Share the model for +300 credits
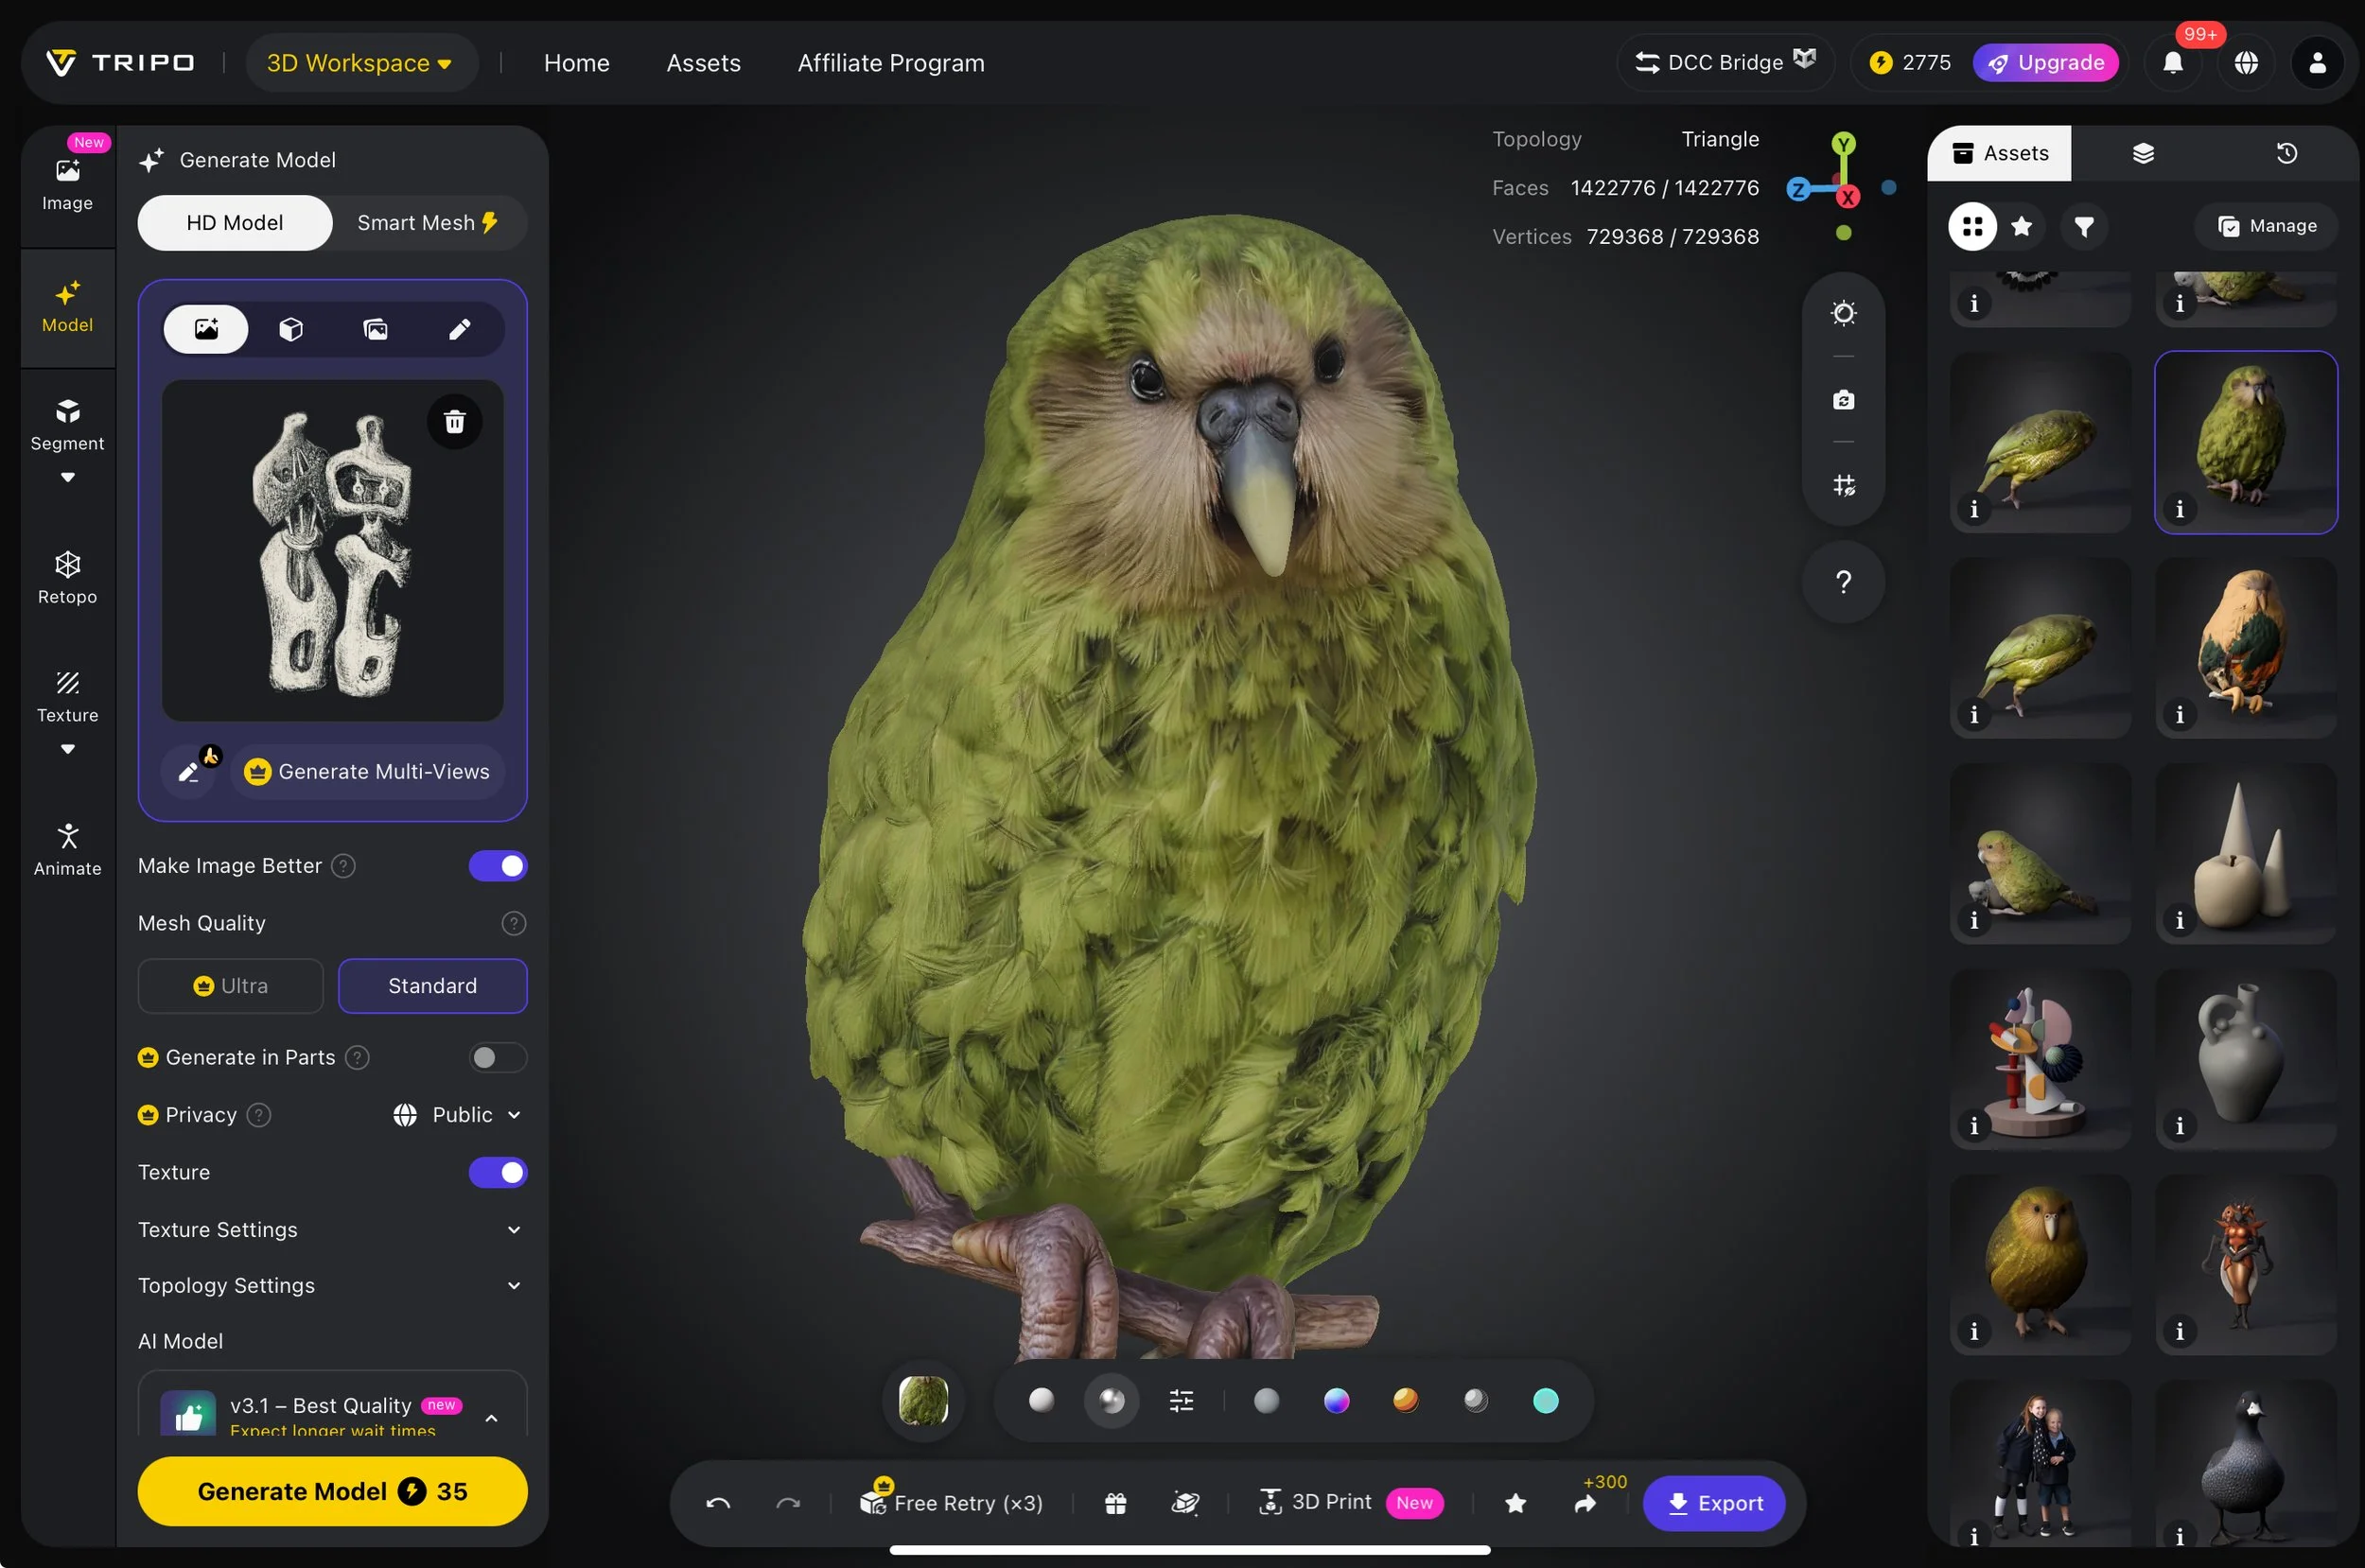The height and width of the screenshot is (1568, 2365). (x=1586, y=1503)
